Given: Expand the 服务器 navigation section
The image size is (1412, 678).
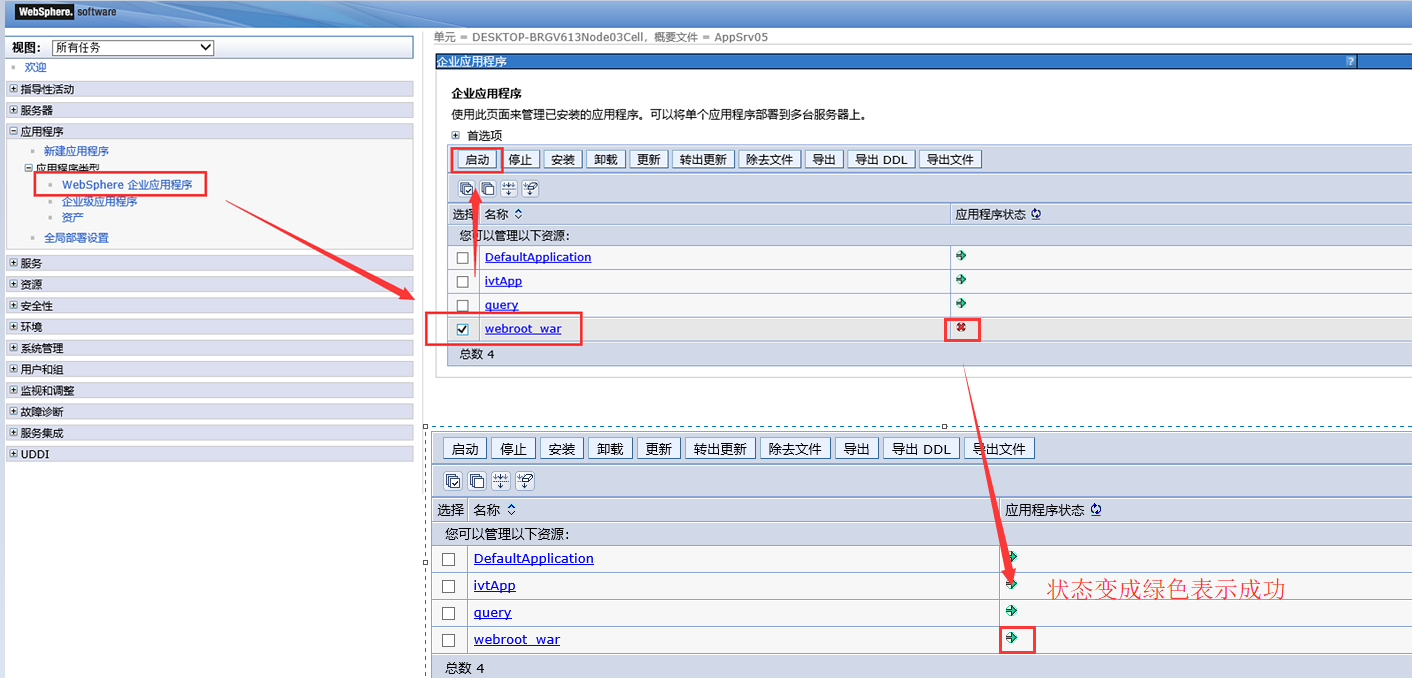Looking at the screenshot, I should (x=14, y=110).
